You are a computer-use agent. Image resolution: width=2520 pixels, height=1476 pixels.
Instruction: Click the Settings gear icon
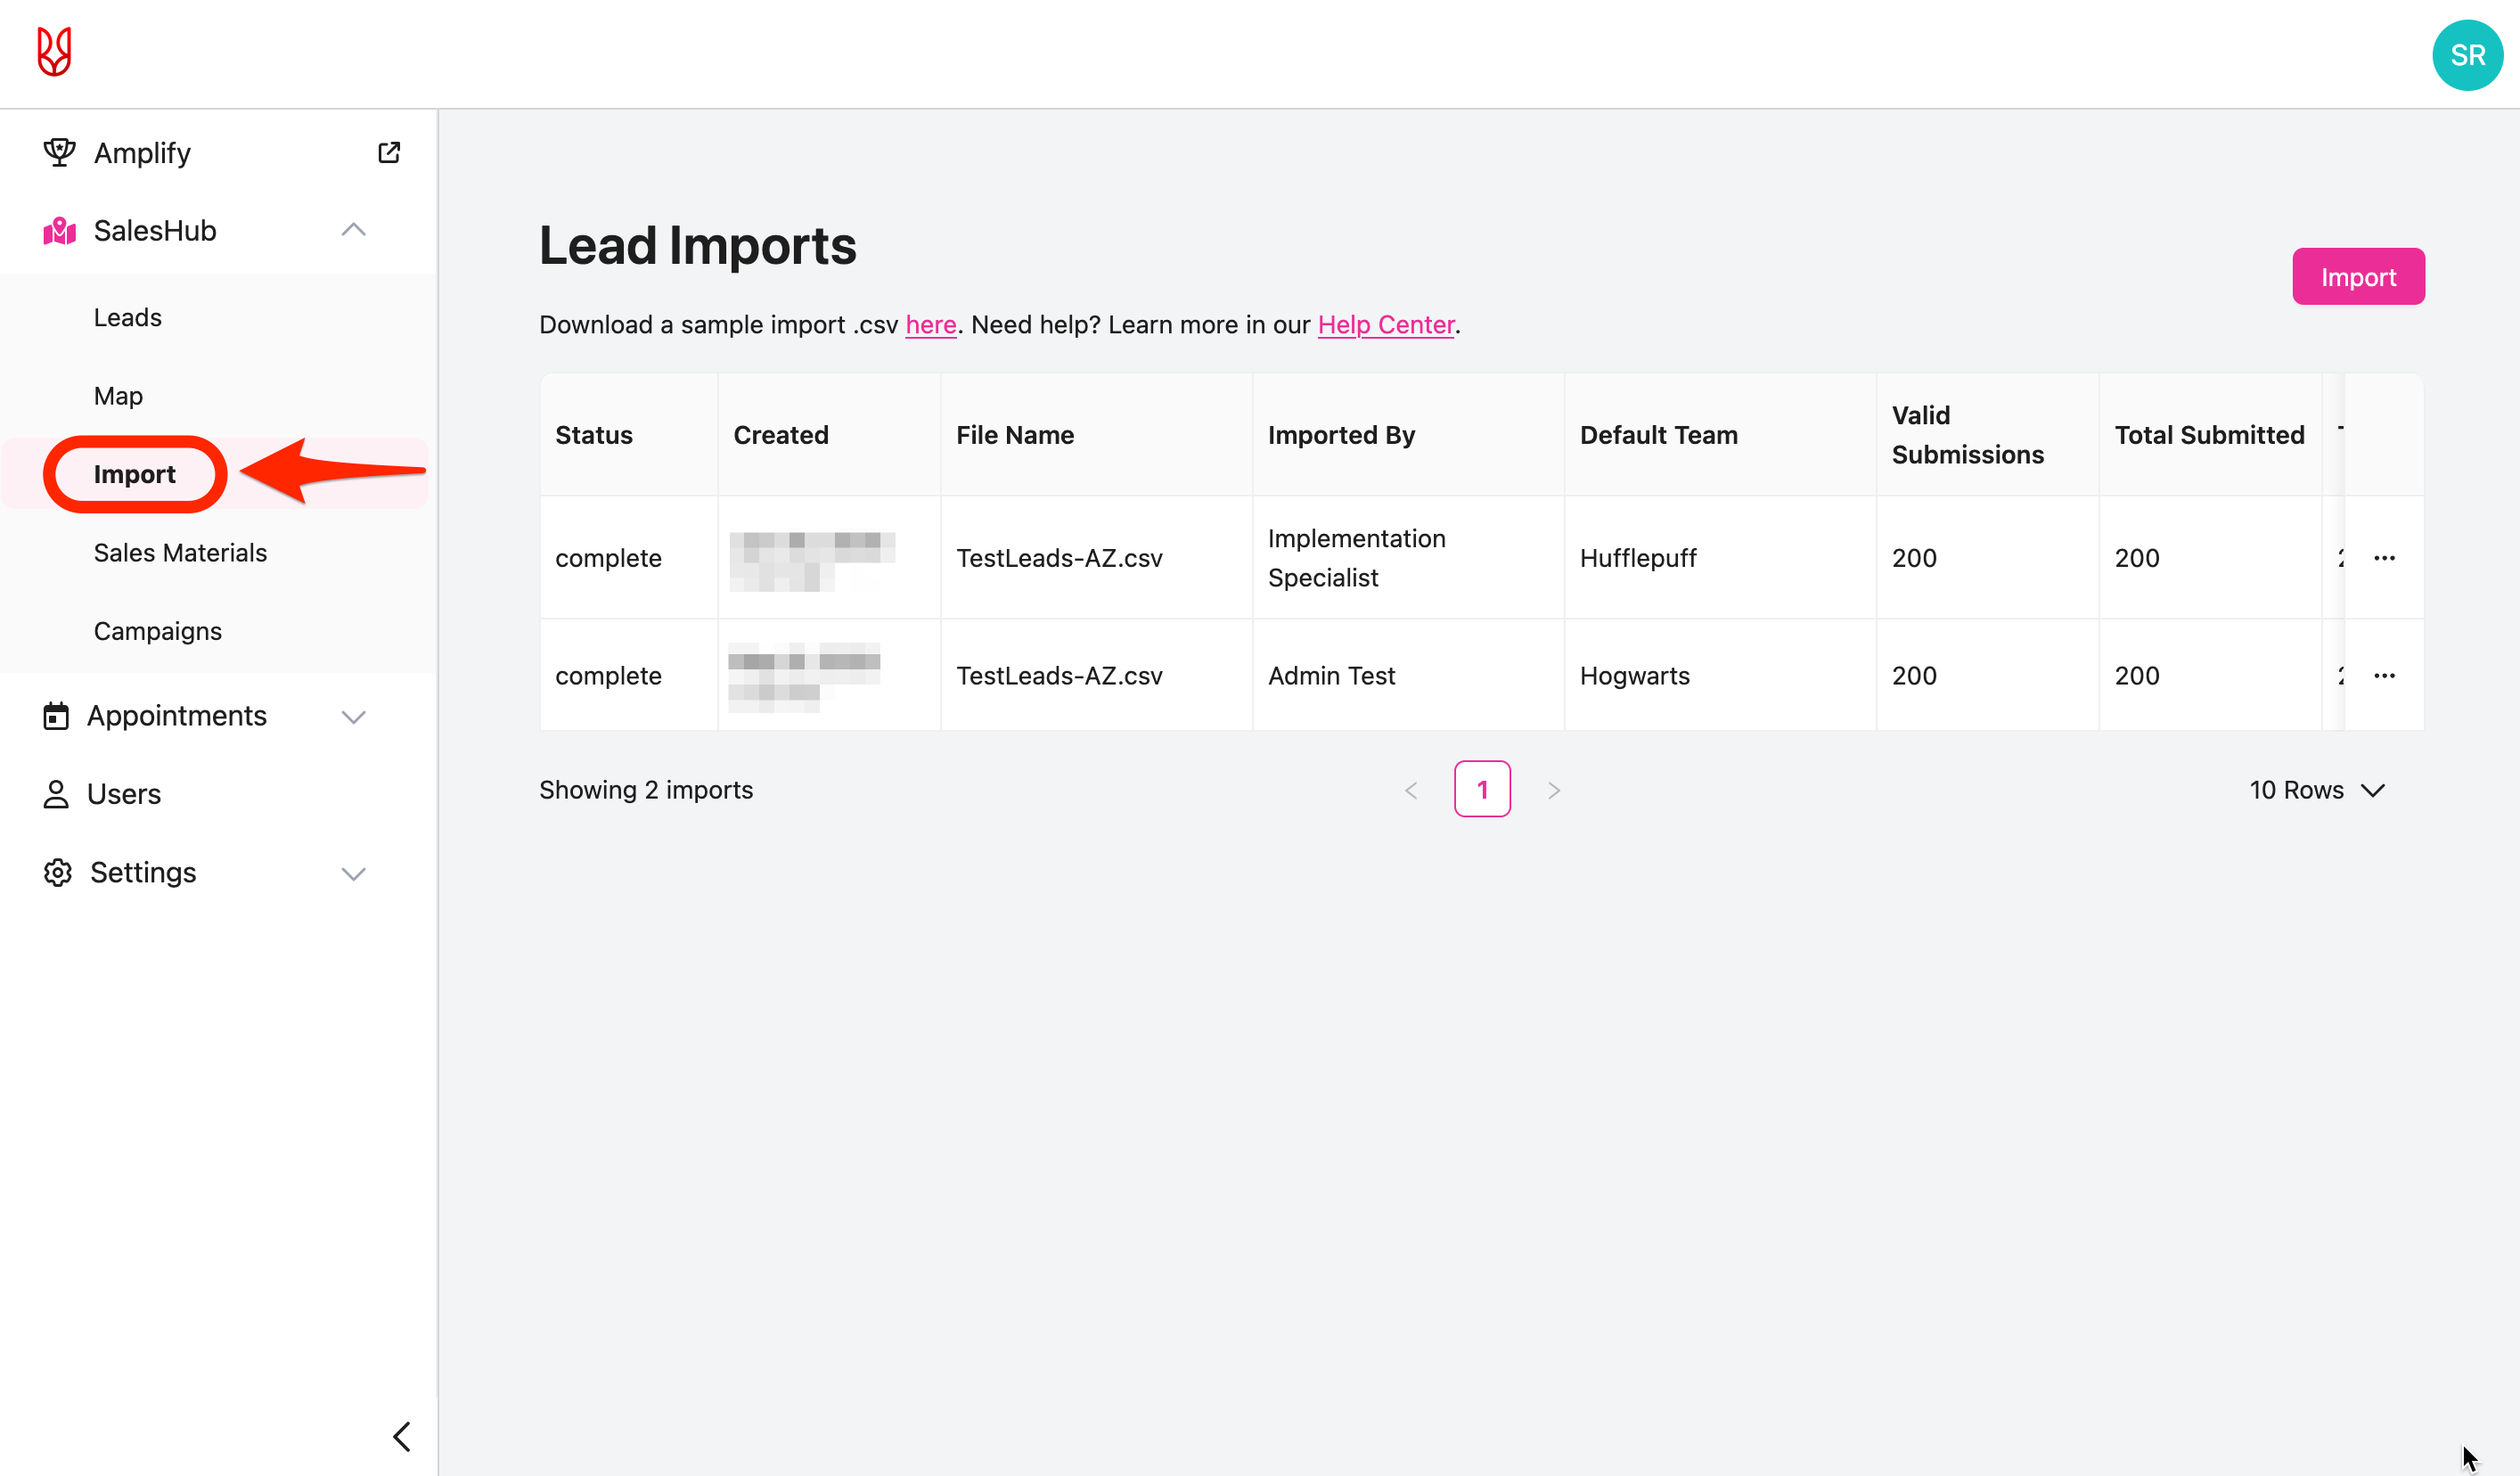coord(57,873)
